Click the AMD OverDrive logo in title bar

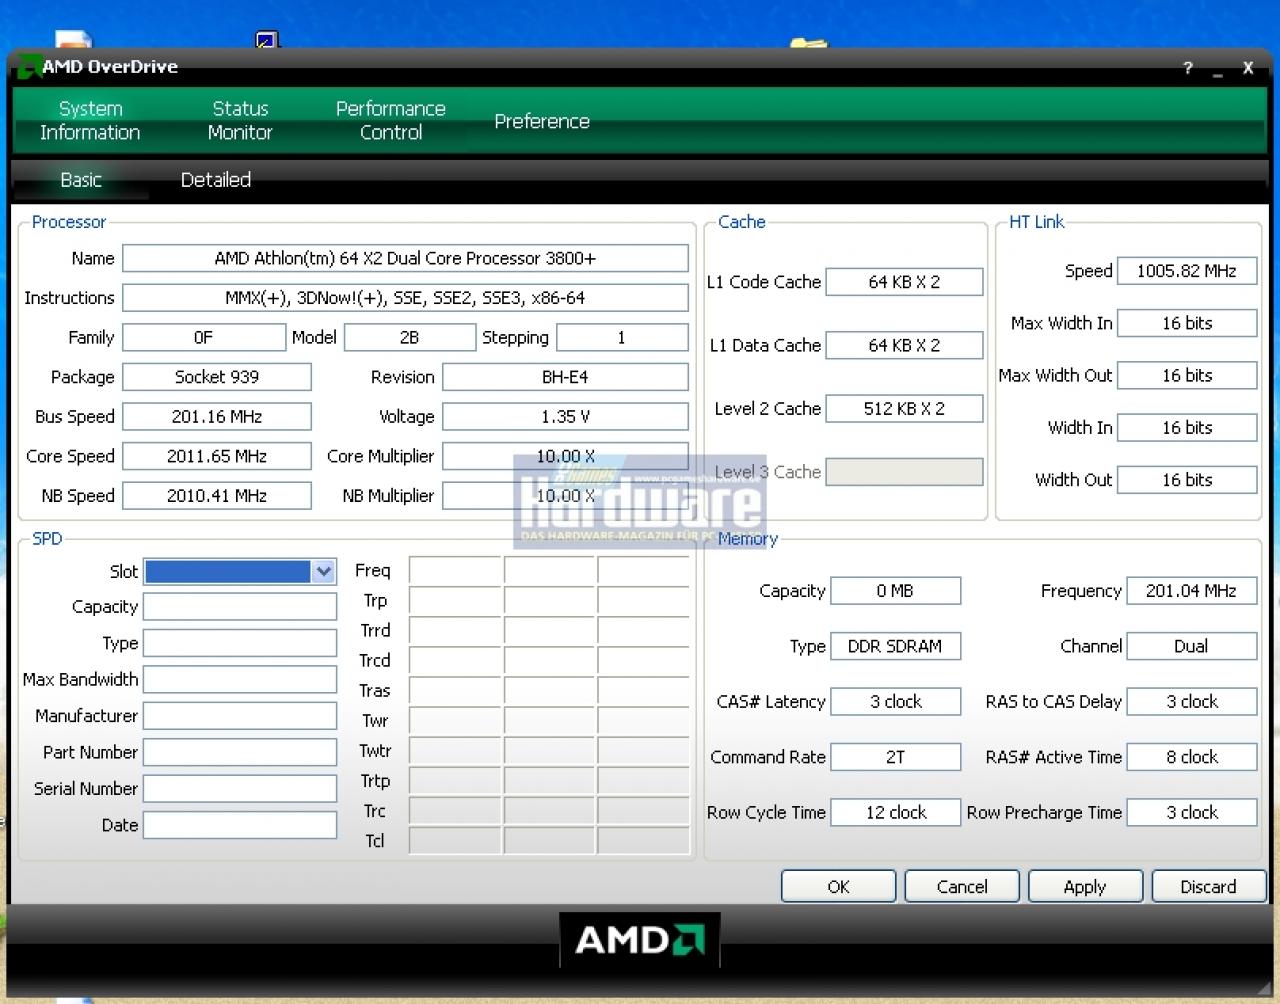click(x=28, y=67)
